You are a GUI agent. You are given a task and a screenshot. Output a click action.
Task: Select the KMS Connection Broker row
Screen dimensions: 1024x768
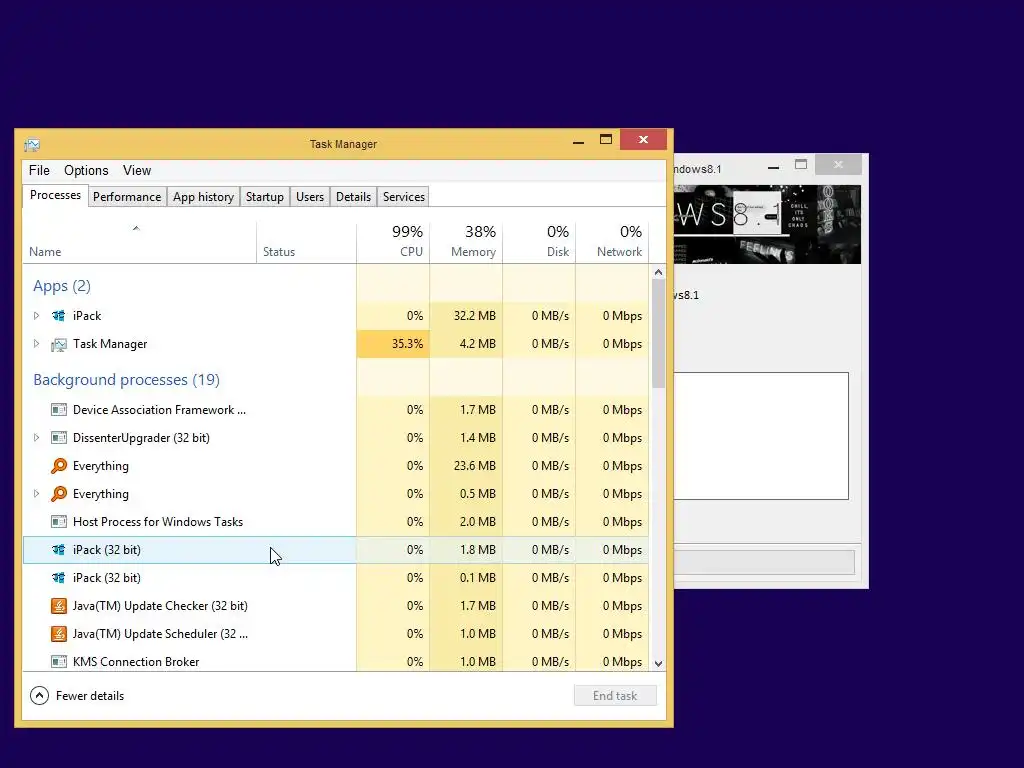336,662
